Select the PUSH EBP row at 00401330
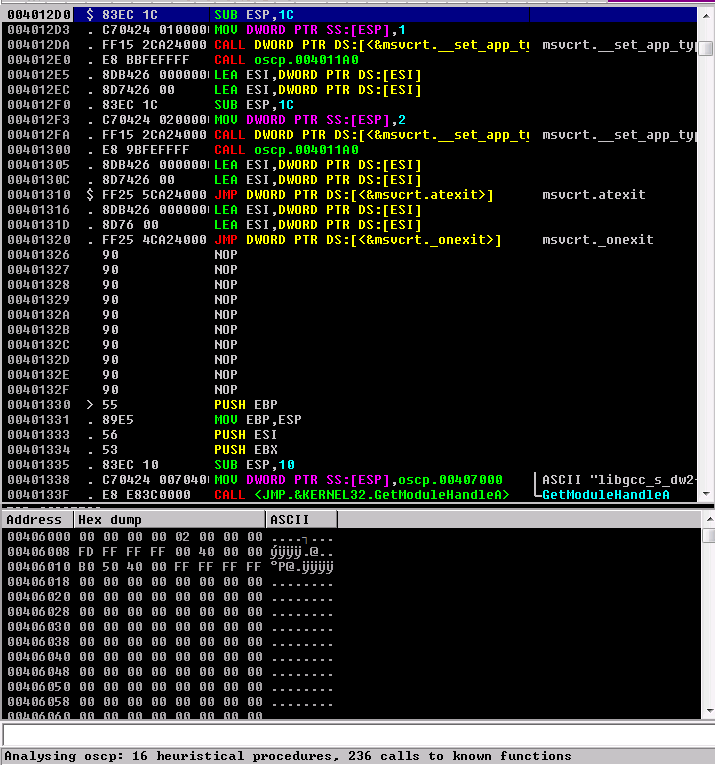The width and height of the screenshot is (715, 765). 349,404
